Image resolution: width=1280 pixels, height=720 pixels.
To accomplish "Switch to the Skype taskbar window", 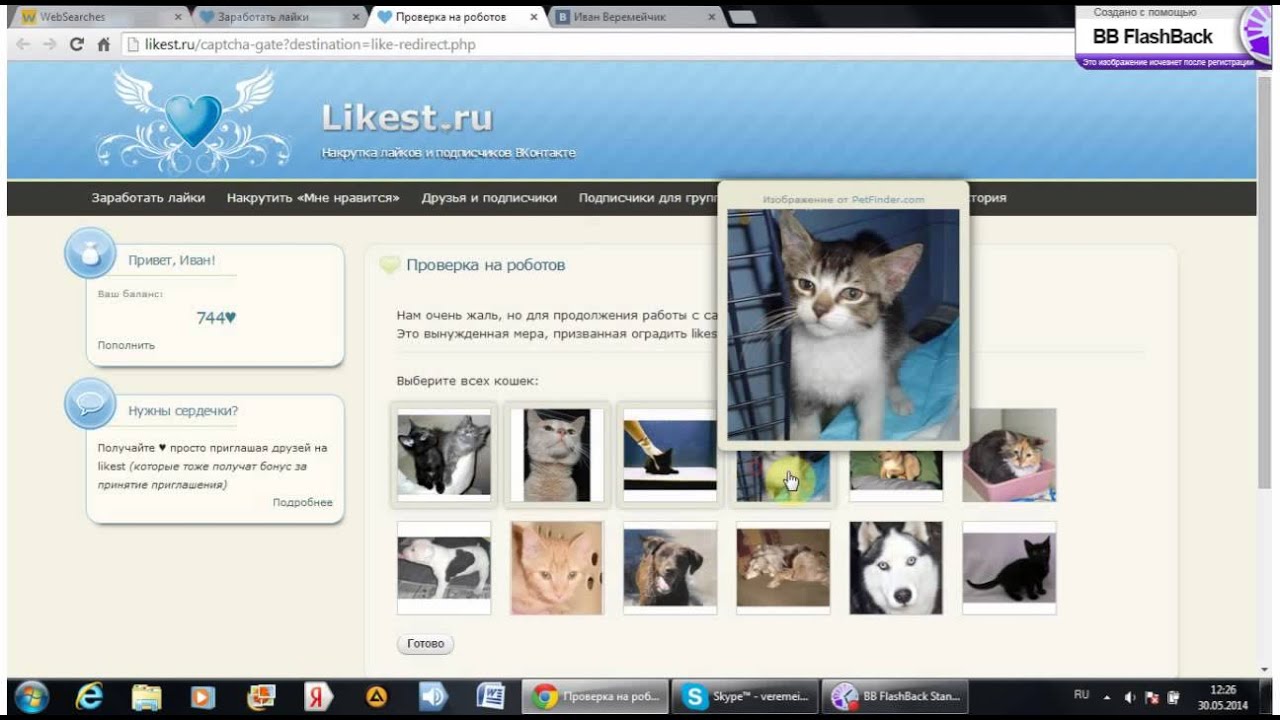I will tap(746, 696).
